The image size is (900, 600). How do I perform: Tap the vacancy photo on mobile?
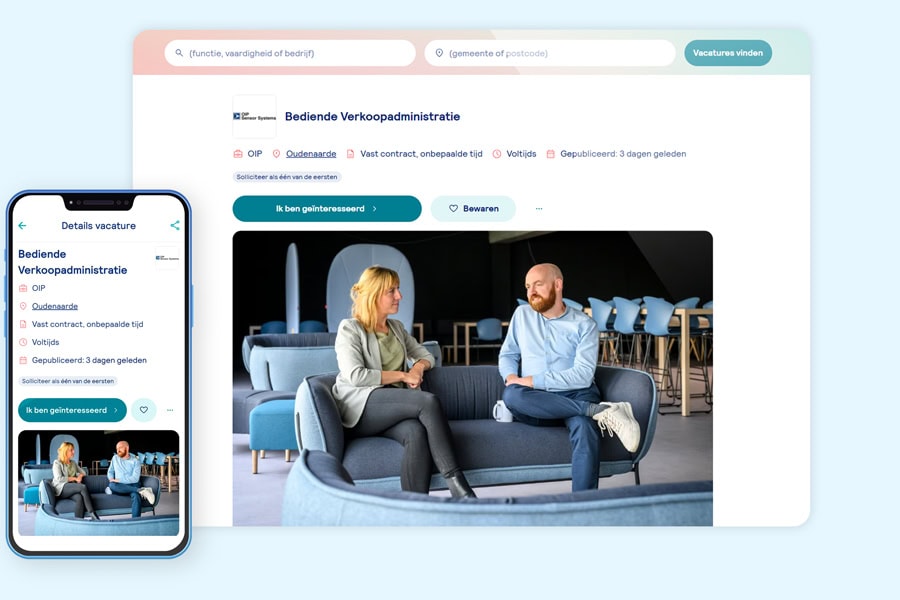point(99,483)
